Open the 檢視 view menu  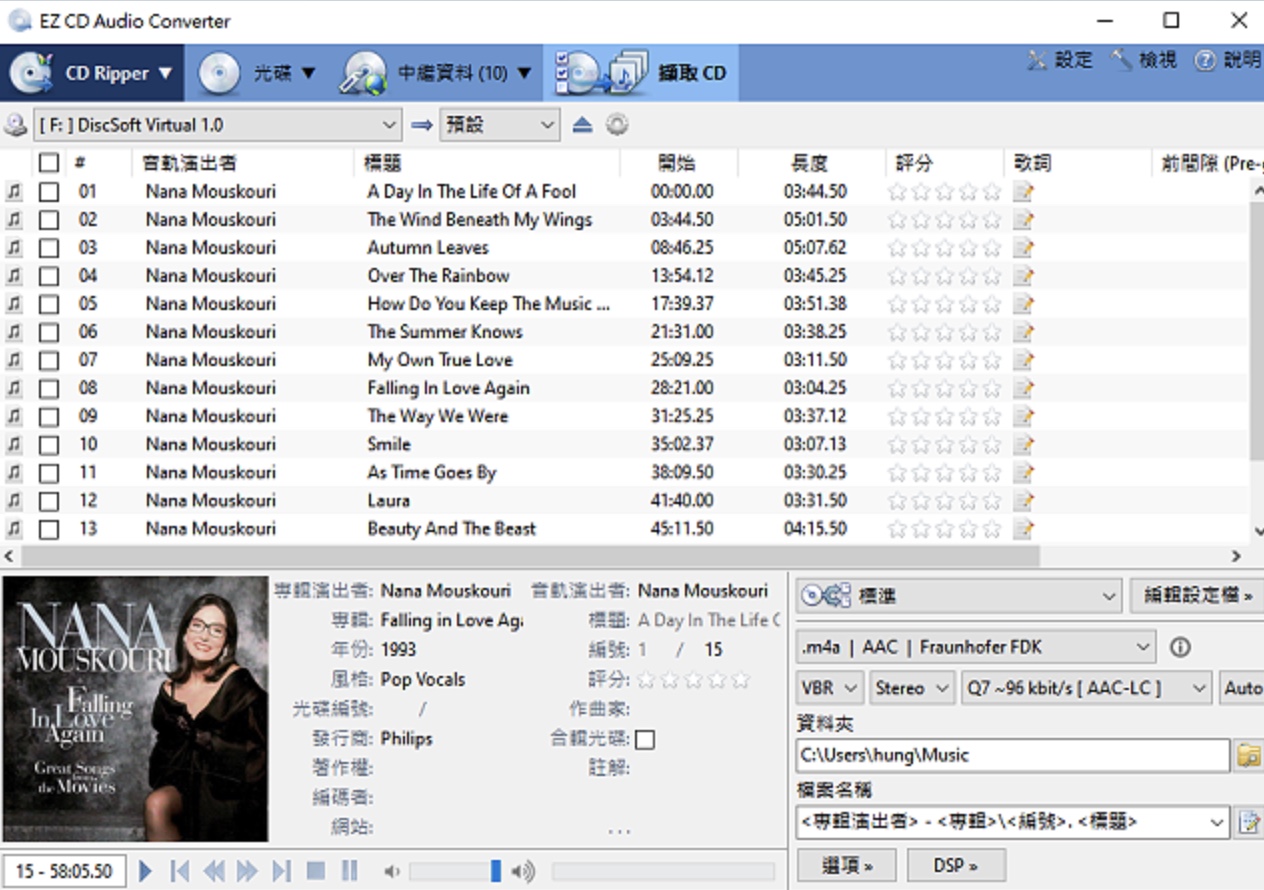click(1145, 60)
